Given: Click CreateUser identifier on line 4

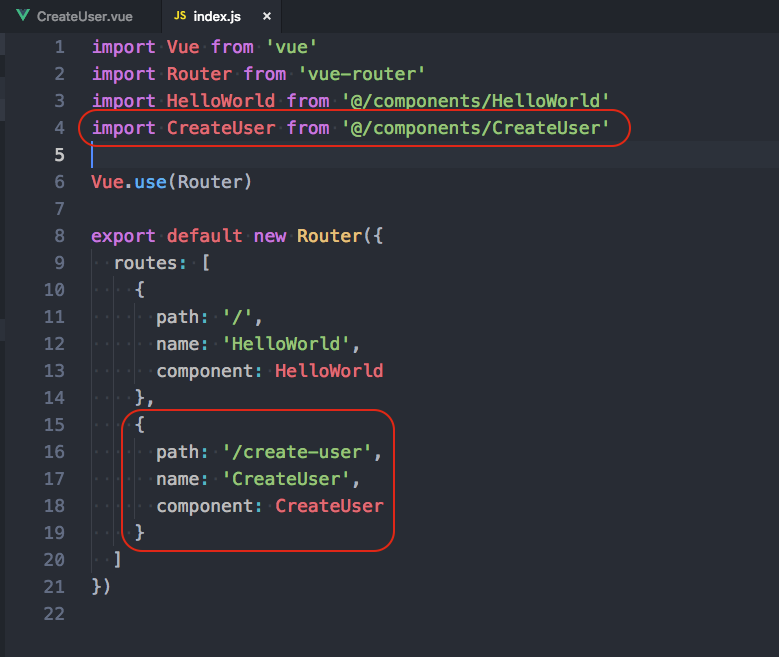Looking at the screenshot, I should tap(221, 128).
